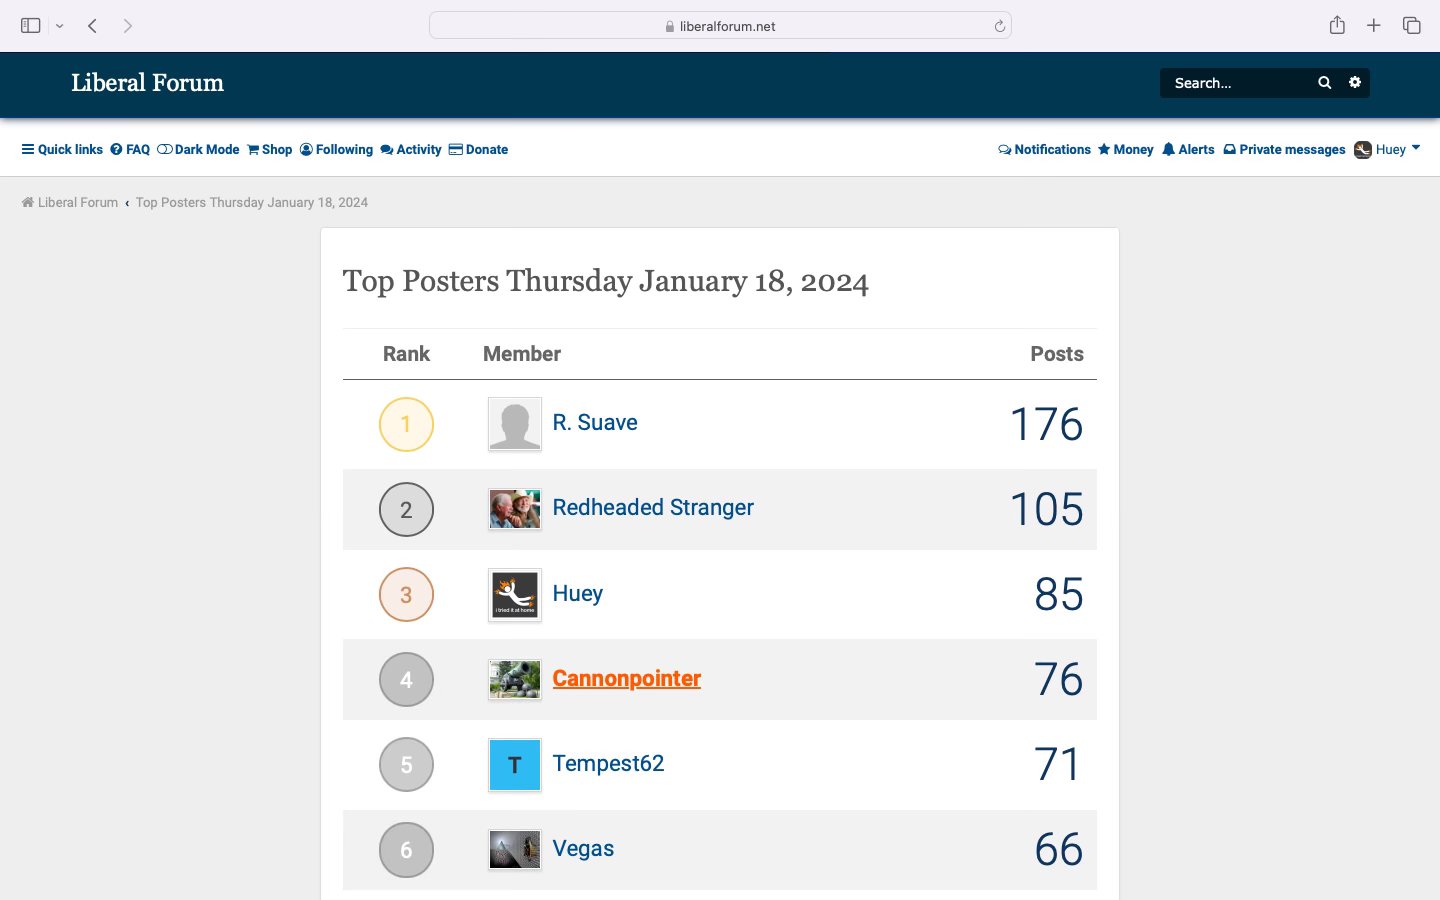Open the Redheaded Stranger profile link
Image resolution: width=1440 pixels, height=900 pixels.
653,508
